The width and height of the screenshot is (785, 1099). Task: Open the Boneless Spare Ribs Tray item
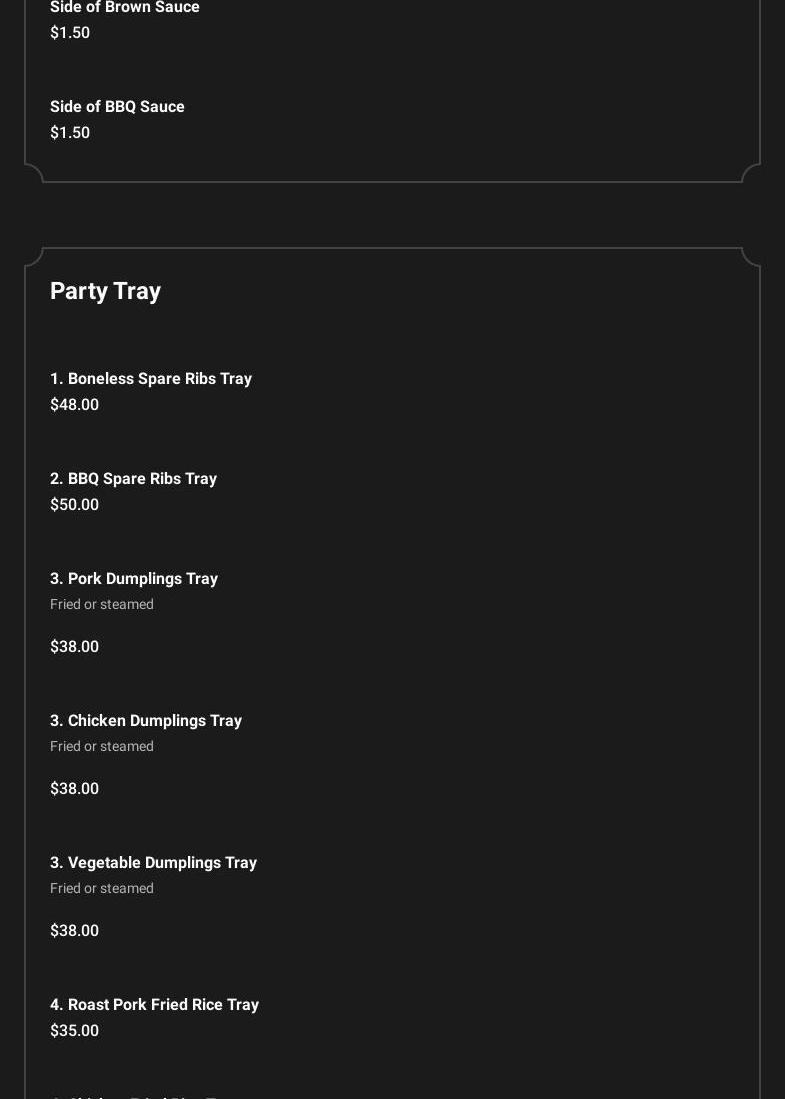click(x=151, y=379)
